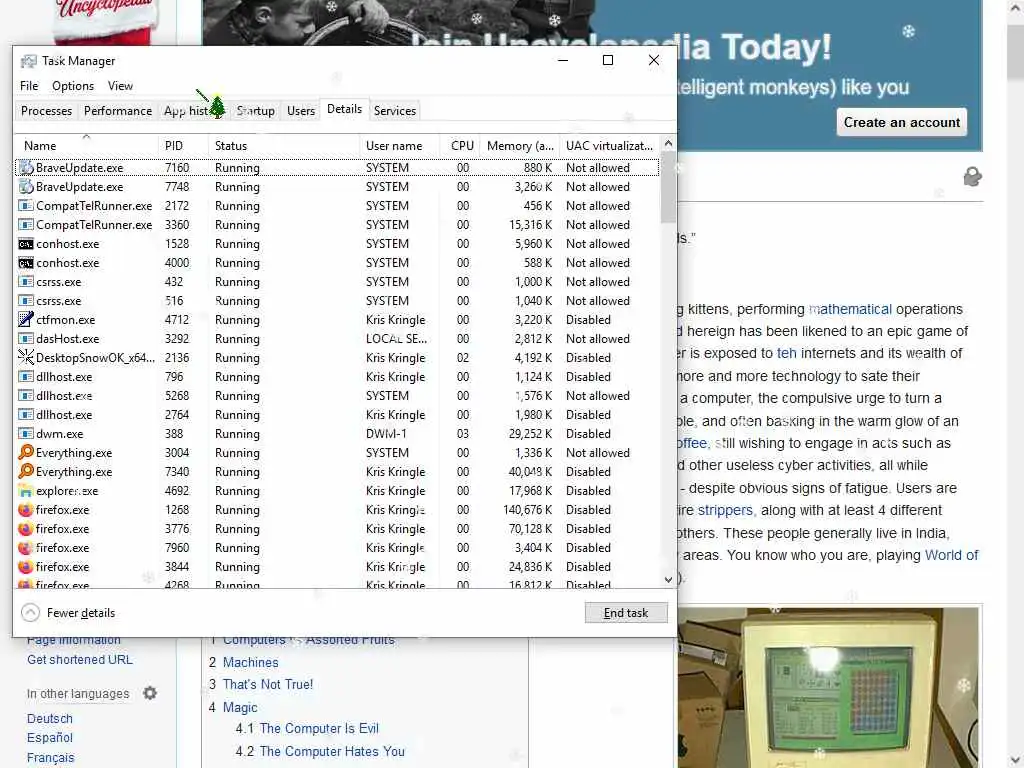
Task: Click the Task Manager title bar icon
Action: click(29, 61)
